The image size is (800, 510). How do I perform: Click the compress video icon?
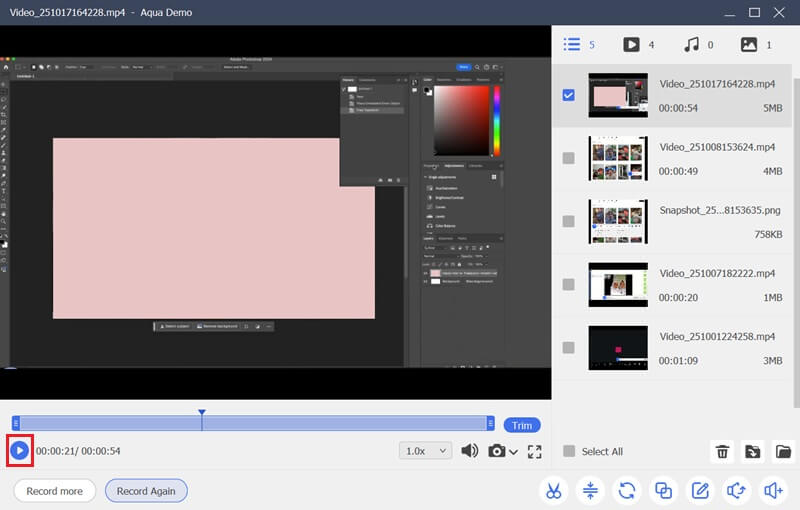point(590,491)
